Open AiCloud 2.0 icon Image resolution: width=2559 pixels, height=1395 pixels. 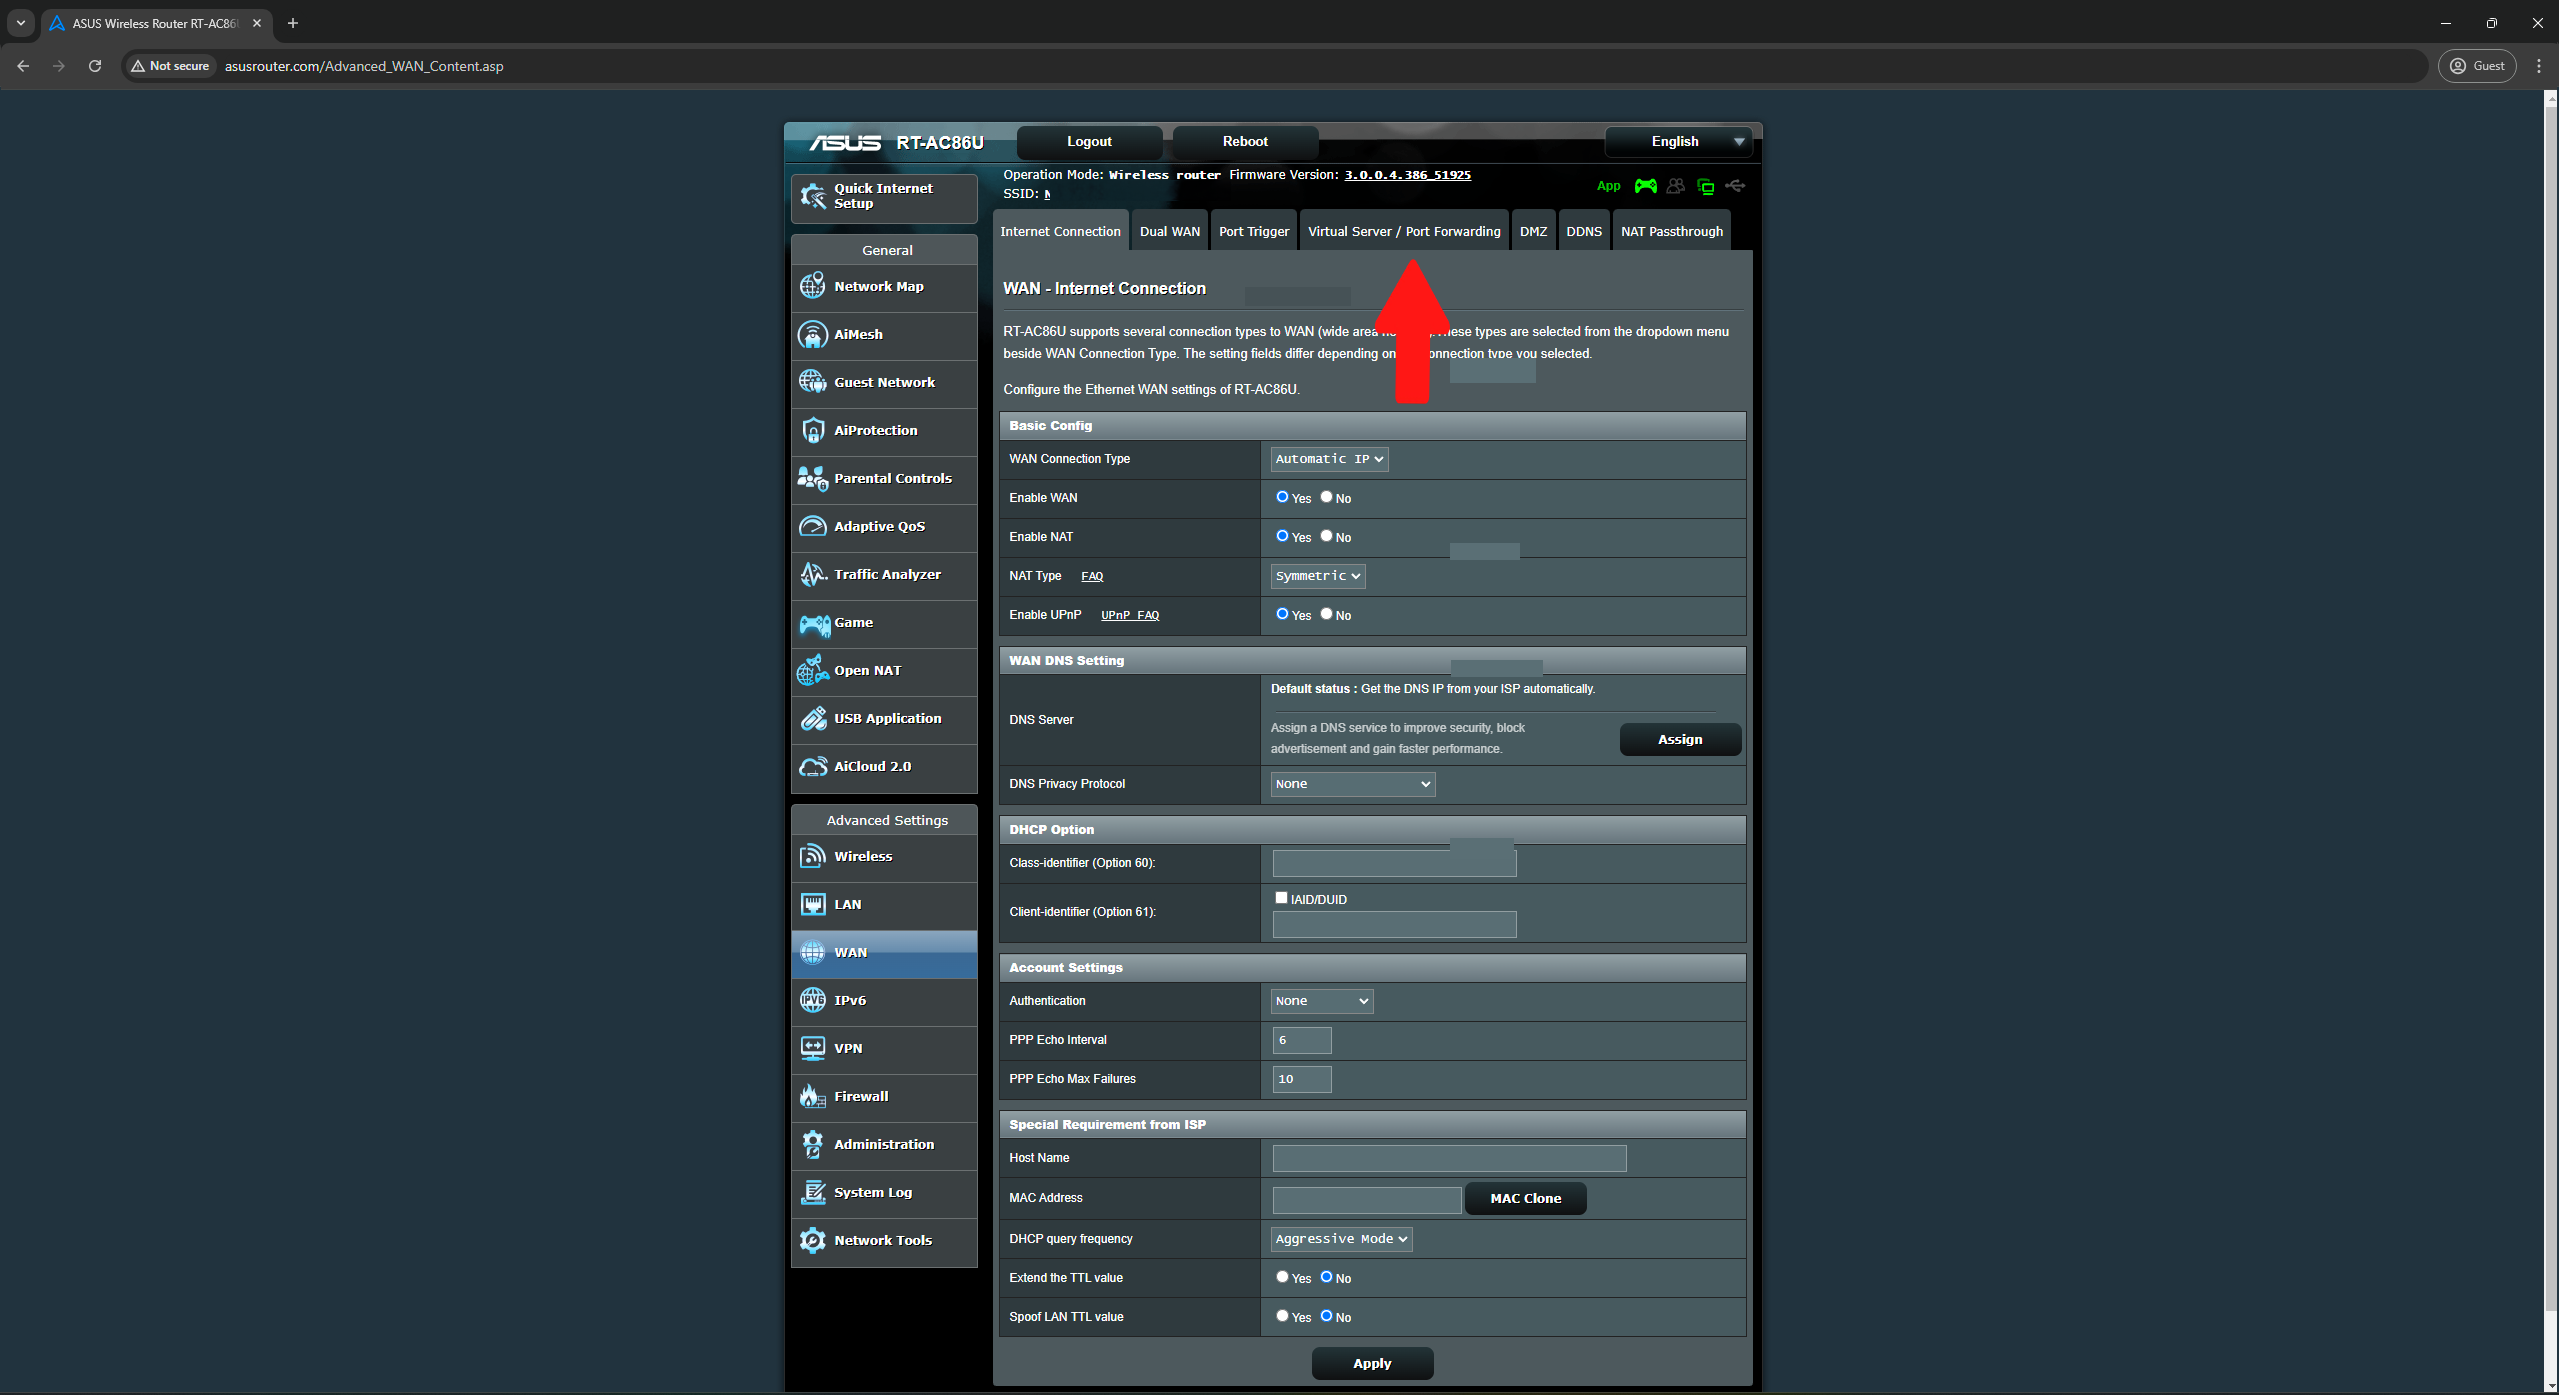coord(813,766)
